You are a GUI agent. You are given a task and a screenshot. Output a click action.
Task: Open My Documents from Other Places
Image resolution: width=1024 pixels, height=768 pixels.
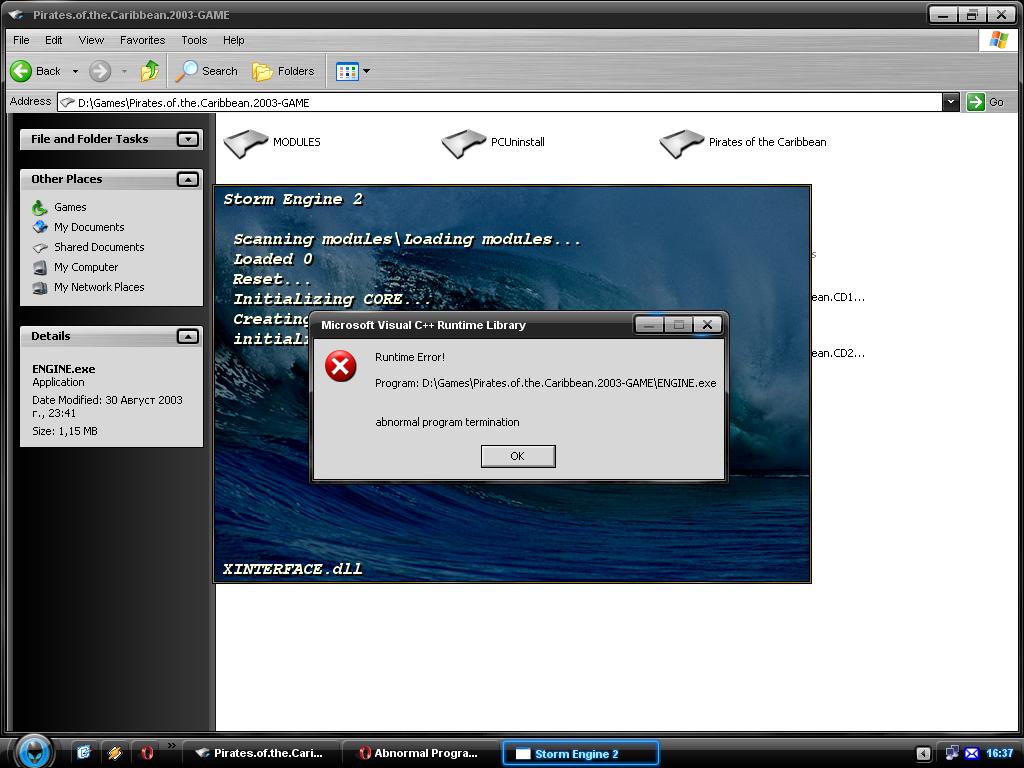(89, 227)
